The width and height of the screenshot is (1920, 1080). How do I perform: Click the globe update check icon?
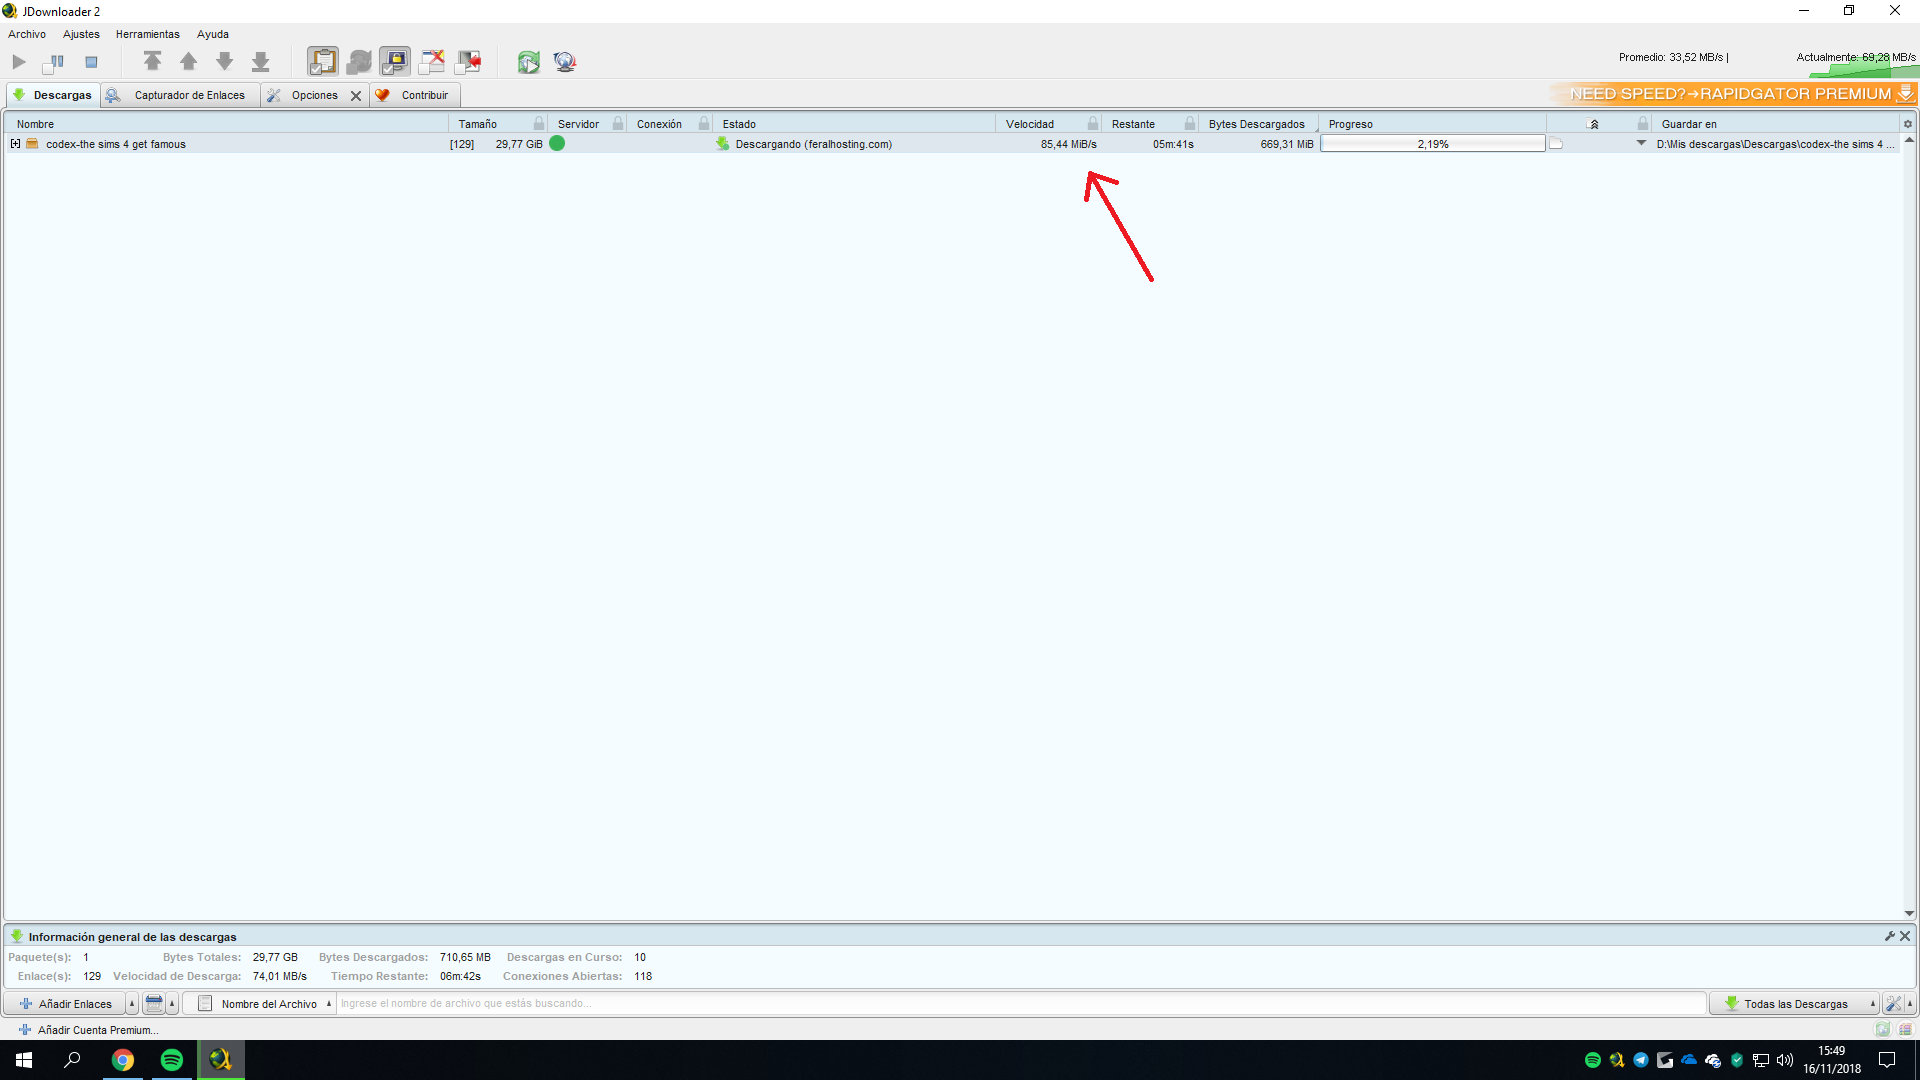point(565,62)
